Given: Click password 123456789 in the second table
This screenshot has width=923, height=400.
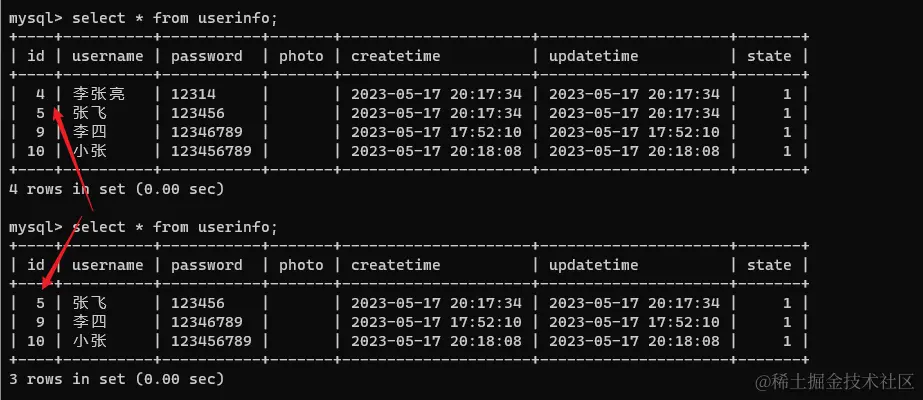Looking at the screenshot, I should coord(211,341).
